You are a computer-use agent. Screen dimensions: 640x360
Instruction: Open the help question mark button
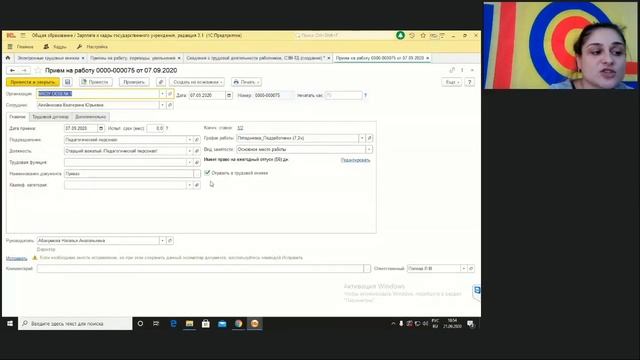[x=470, y=82]
